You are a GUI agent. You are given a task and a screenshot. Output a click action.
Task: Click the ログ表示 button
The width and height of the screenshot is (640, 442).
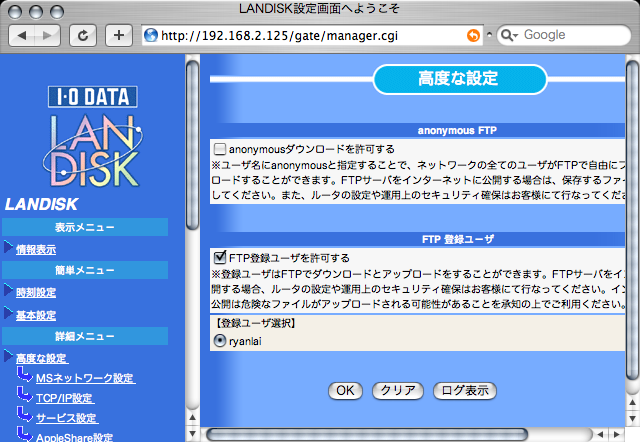pyautogui.click(x=465, y=391)
